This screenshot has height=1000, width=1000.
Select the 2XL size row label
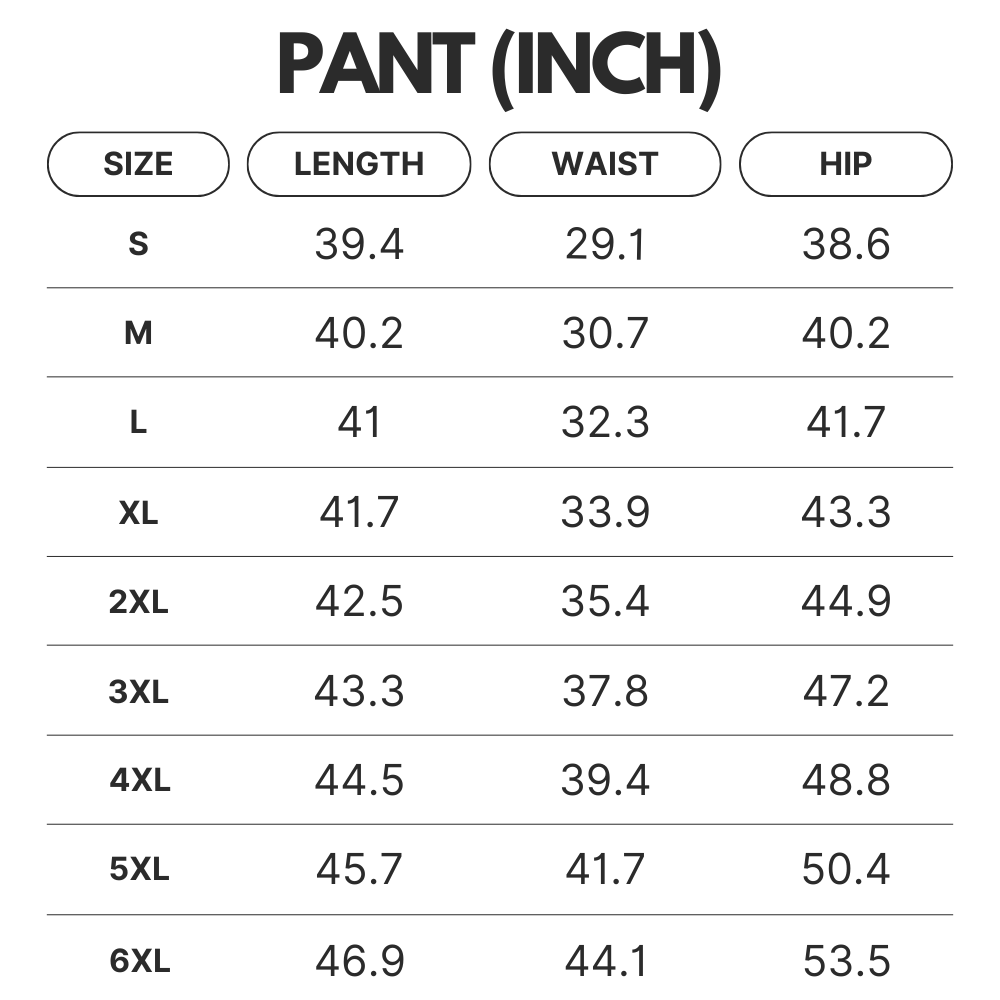[138, 602]
